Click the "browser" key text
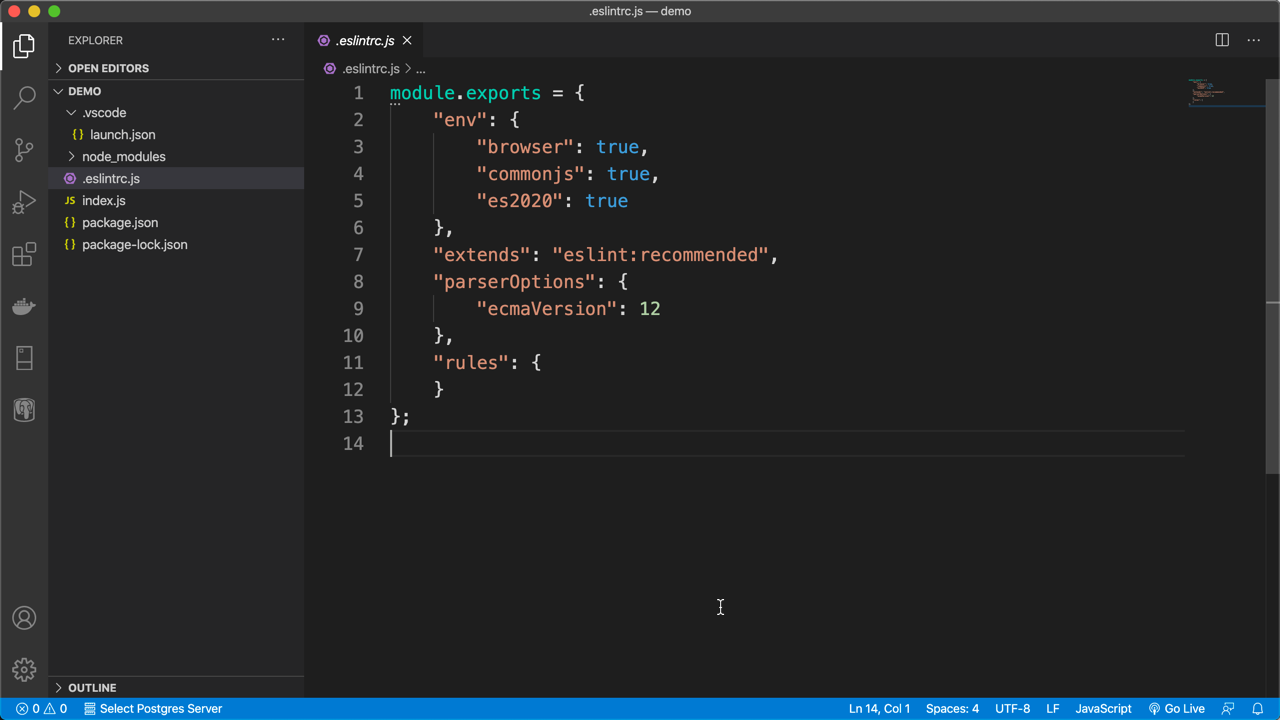This screenshot has height=720, width=1280. coord(525,147)
